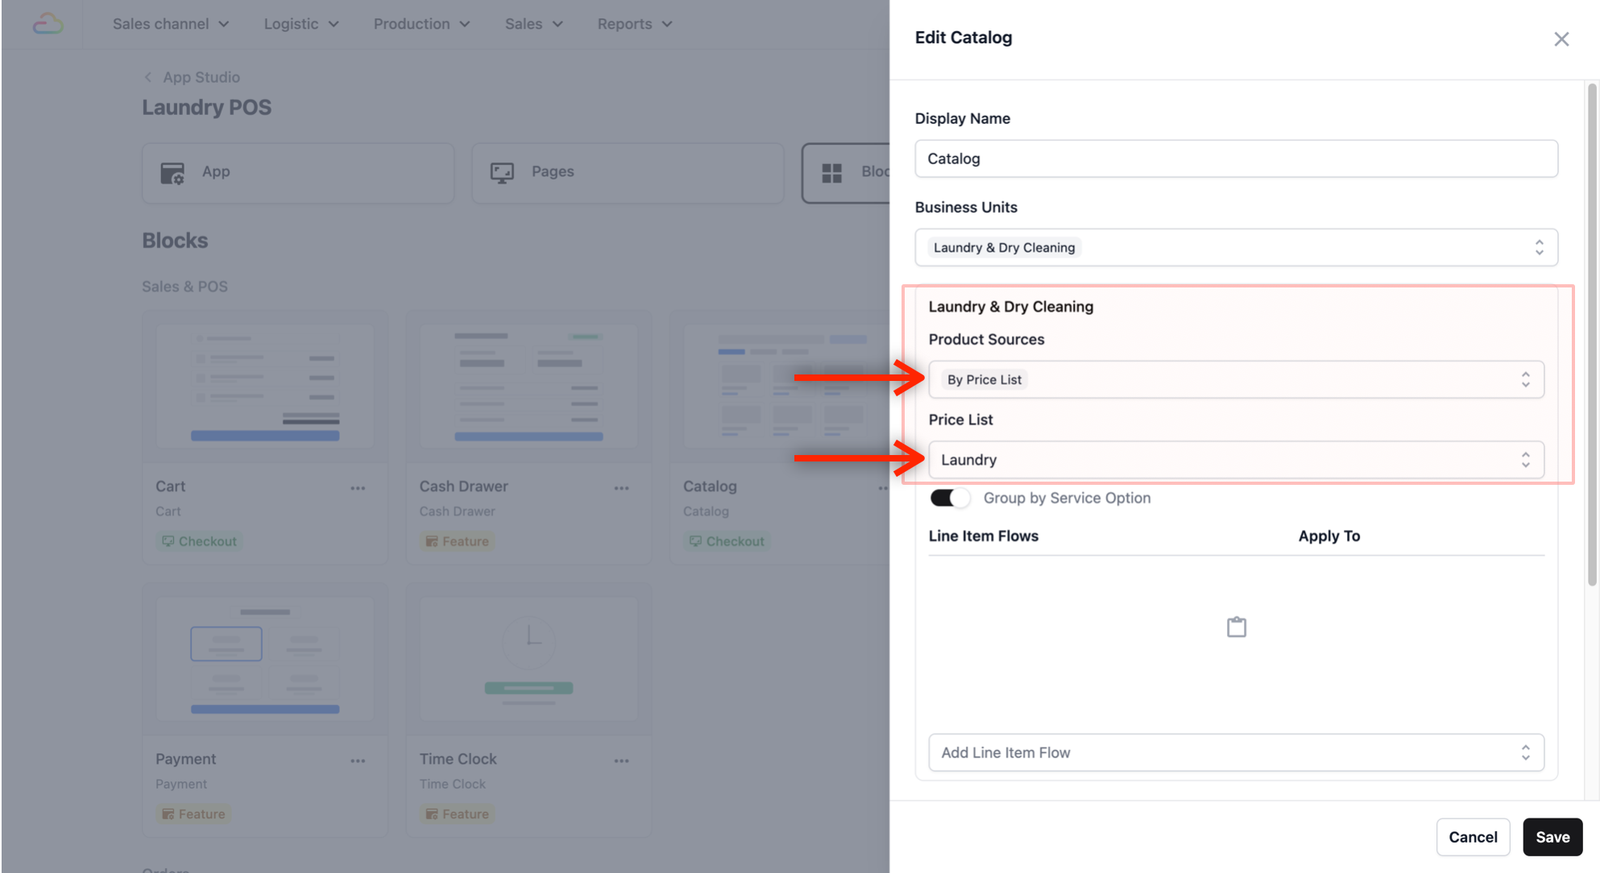Image resolution: width=1600 pixels, height=873 pixels.
Task: Click the Save button
Action: [x=1552, y=837]
